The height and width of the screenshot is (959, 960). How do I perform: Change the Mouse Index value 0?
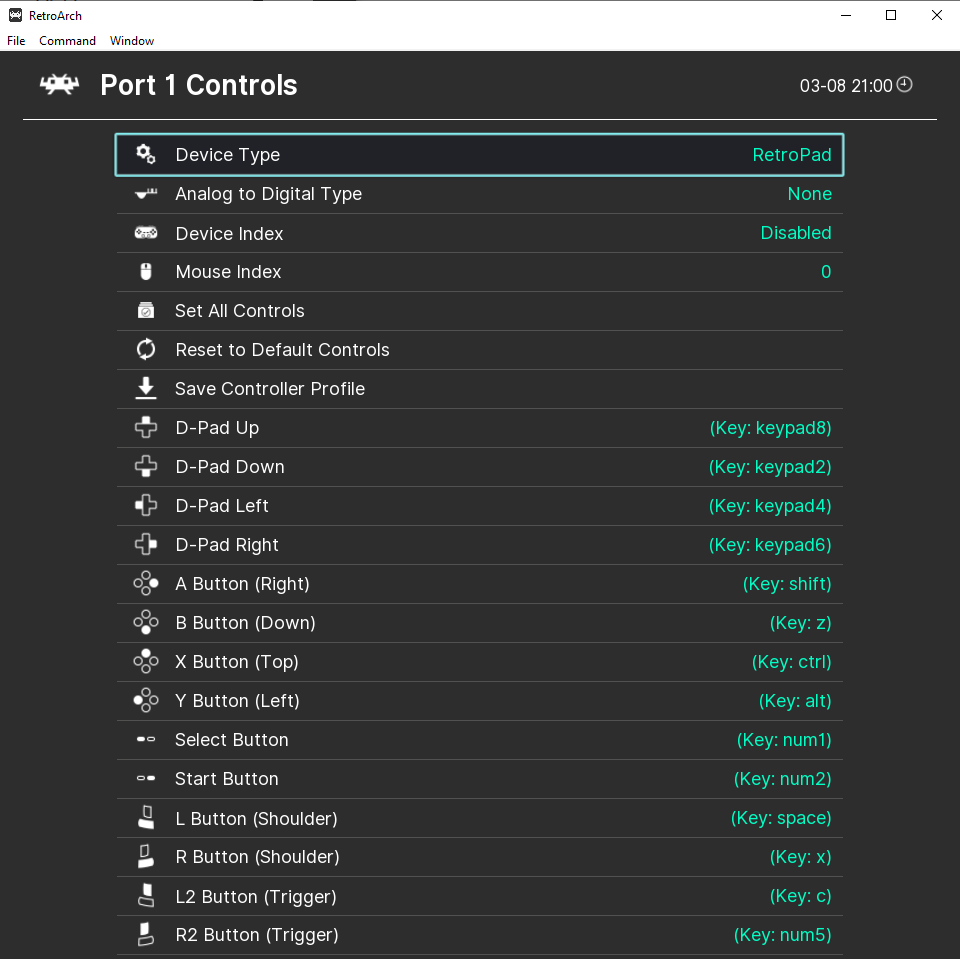click(826, 271)
